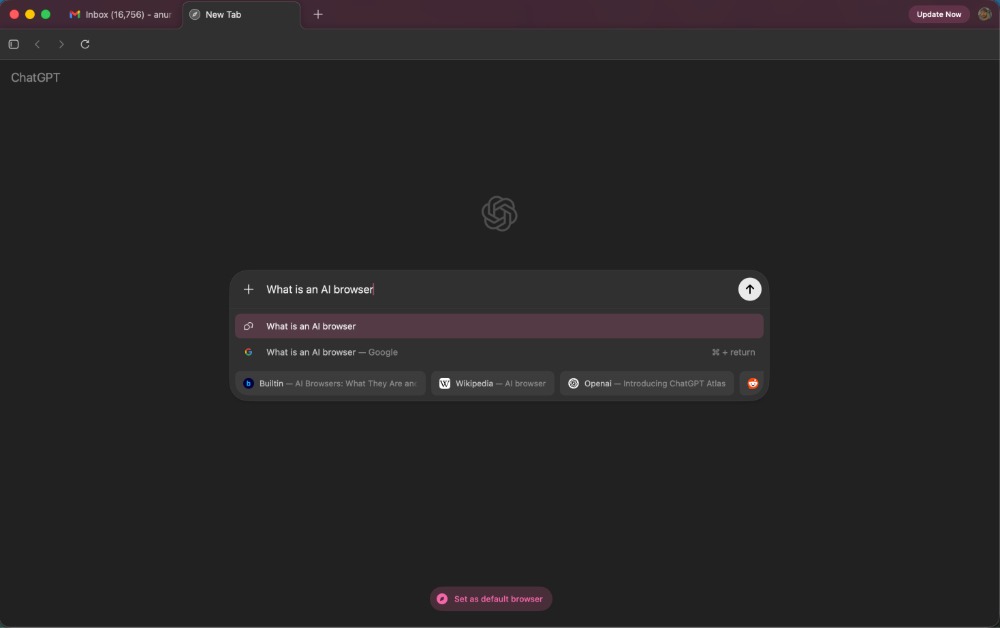Image resolution: width=1000 pixels, height=628 pixels.
Task: Choose the ChatGPT suggestion 'What is an AI browser'
Action: click(x=499, y=326)
